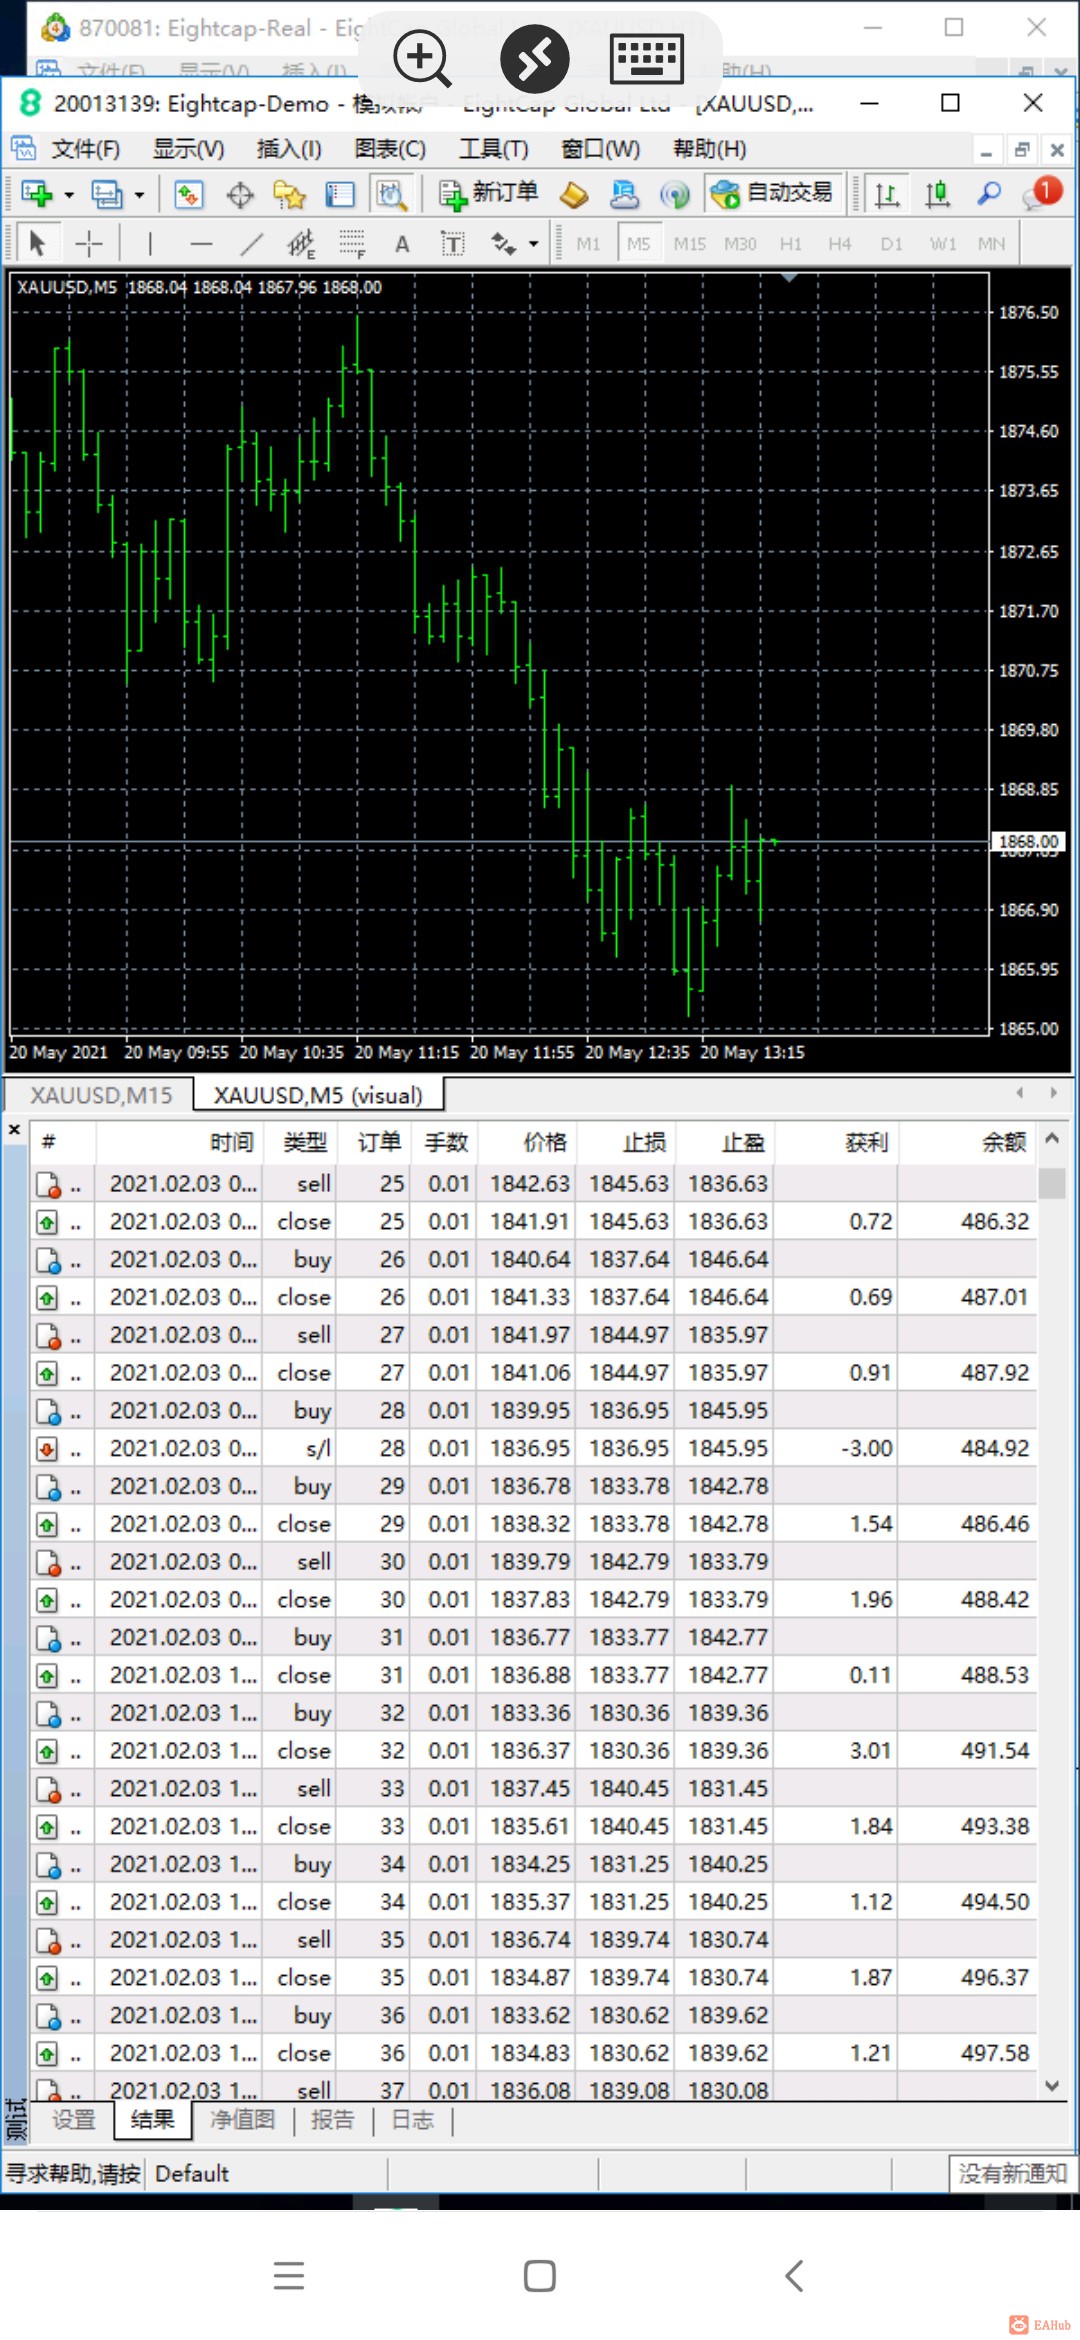The image size is (1080, 2340).
Task: Click the 新订单 new order button
Action: [488, 193]
